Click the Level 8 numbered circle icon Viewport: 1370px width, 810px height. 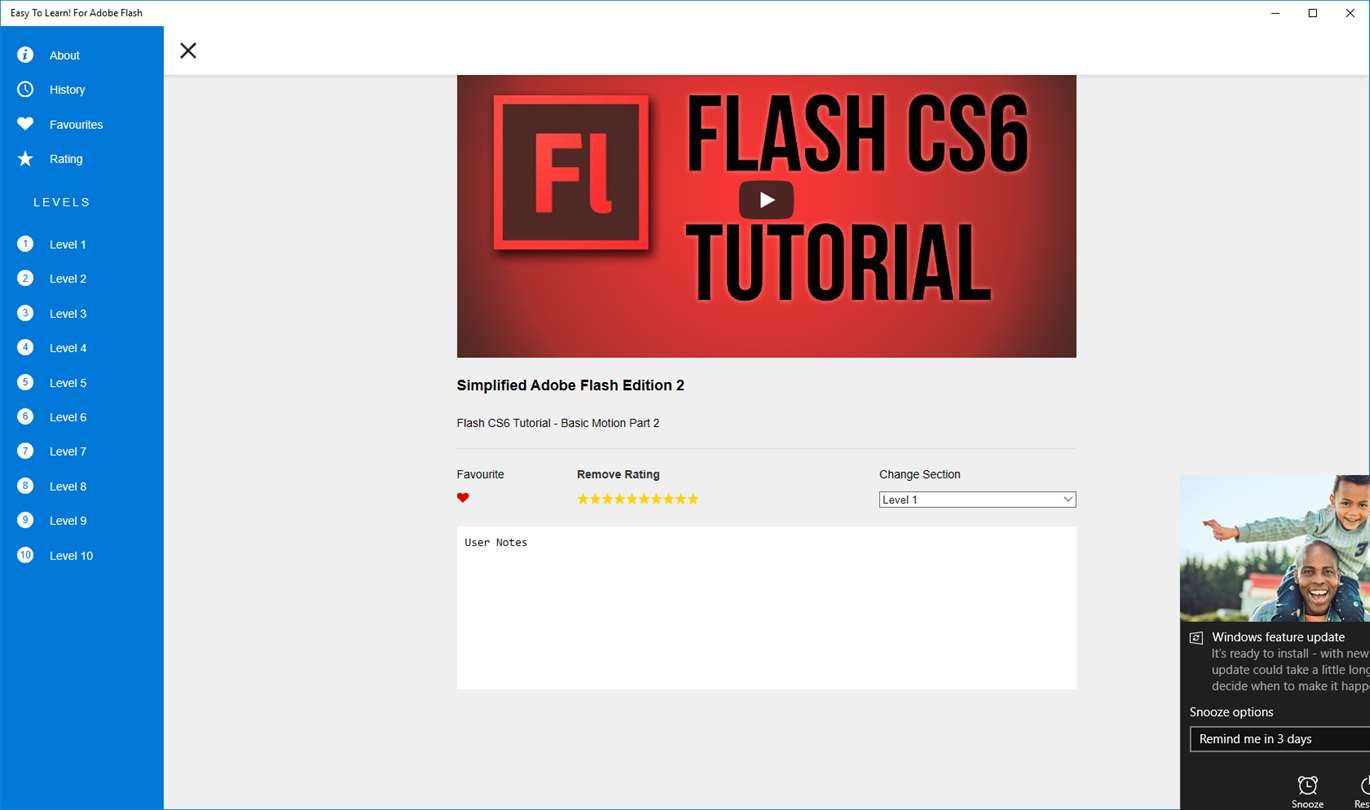[25, 486]
